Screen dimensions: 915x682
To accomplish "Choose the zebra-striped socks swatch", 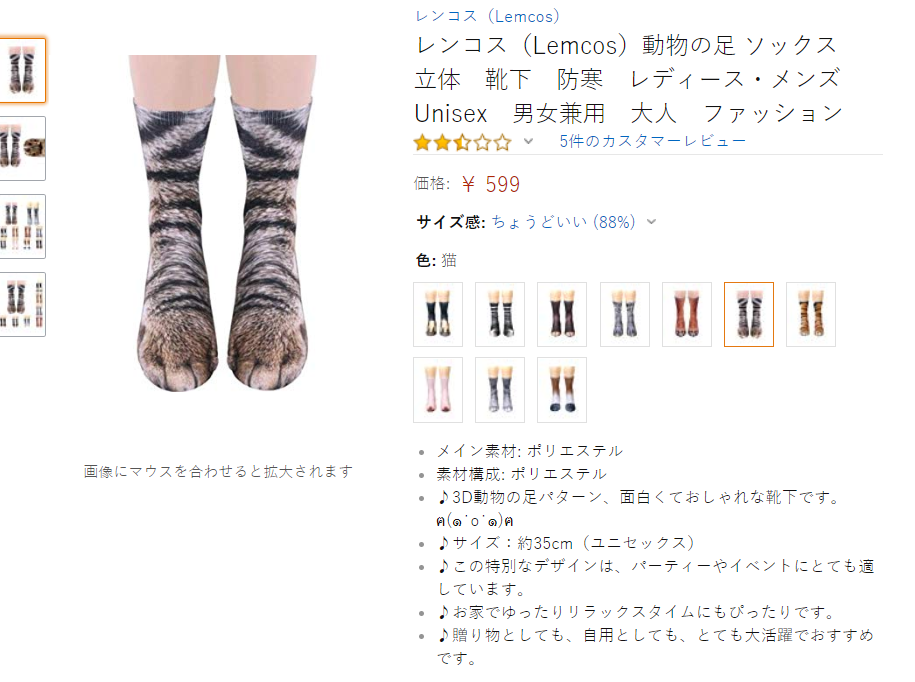I will point(500,314).
